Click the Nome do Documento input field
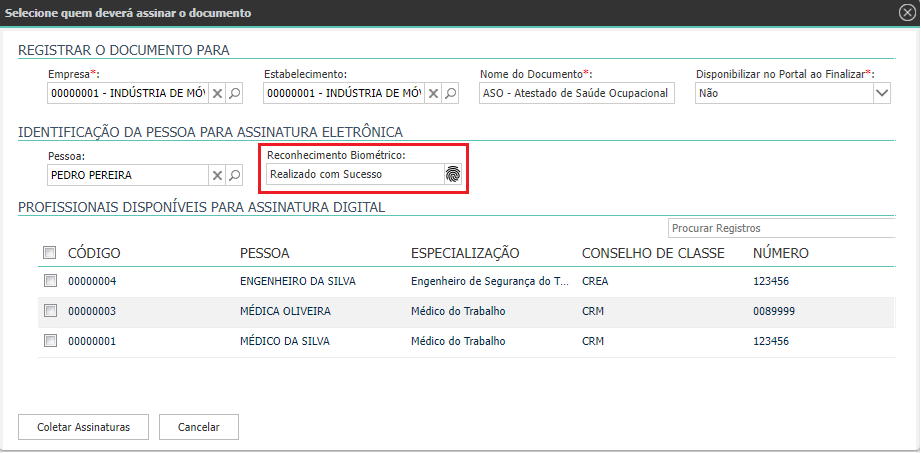 (577, 93)
